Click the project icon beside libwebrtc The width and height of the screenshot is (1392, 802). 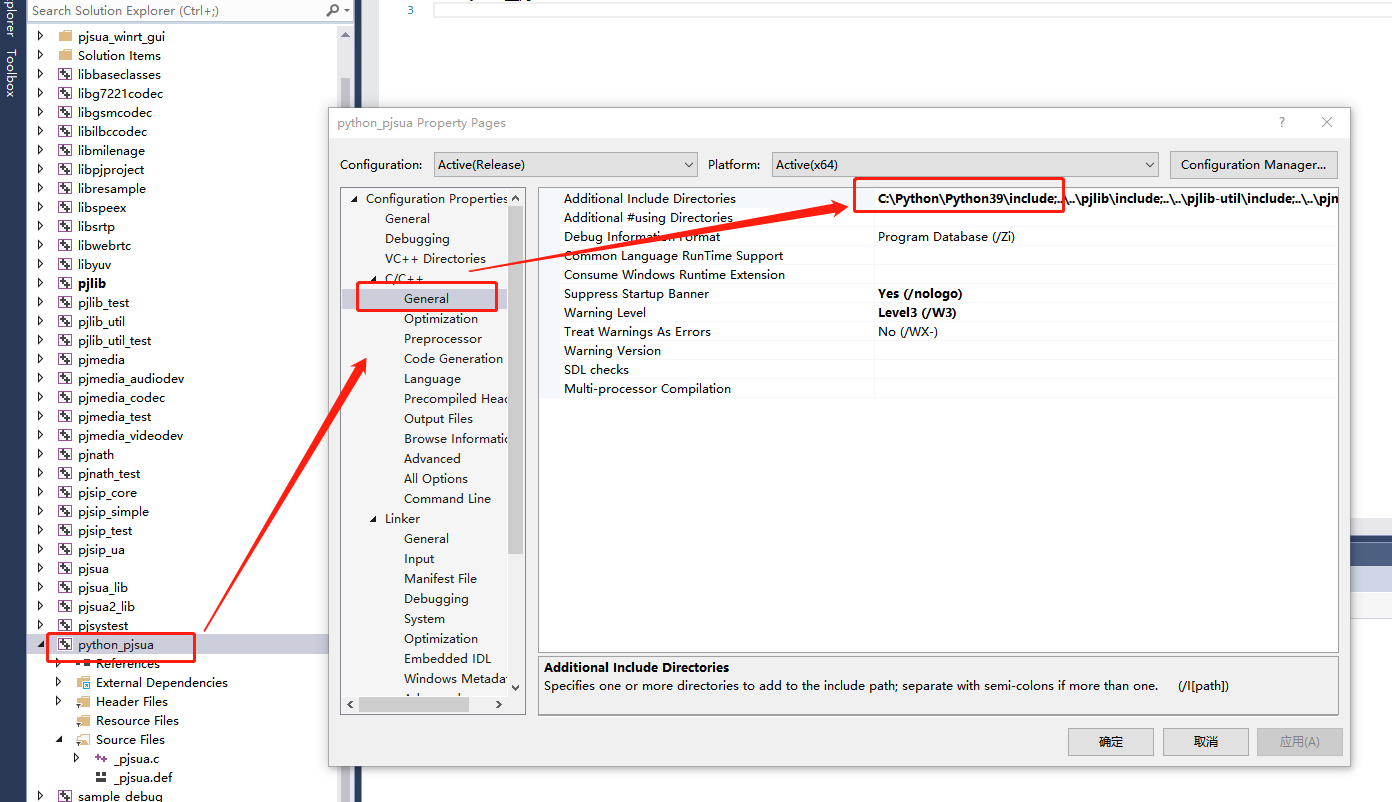65,245
